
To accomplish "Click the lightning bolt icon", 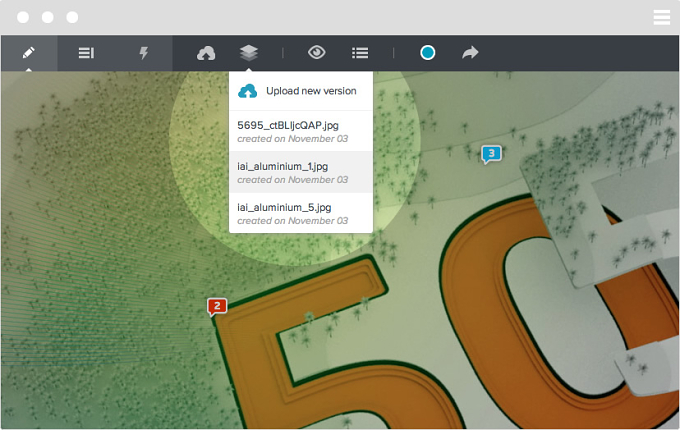I will (144, 53).
